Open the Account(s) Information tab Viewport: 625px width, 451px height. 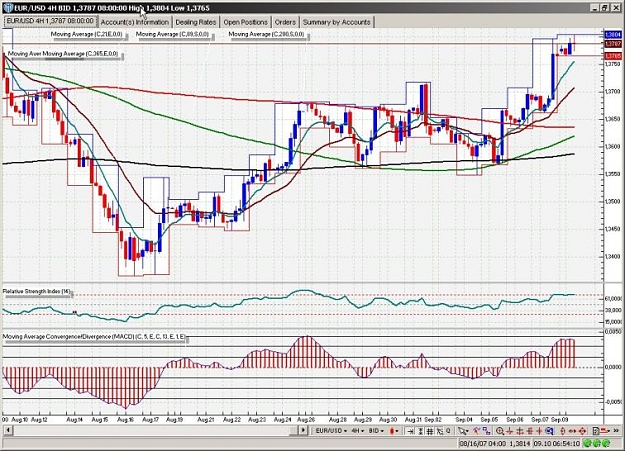[135, 22]
